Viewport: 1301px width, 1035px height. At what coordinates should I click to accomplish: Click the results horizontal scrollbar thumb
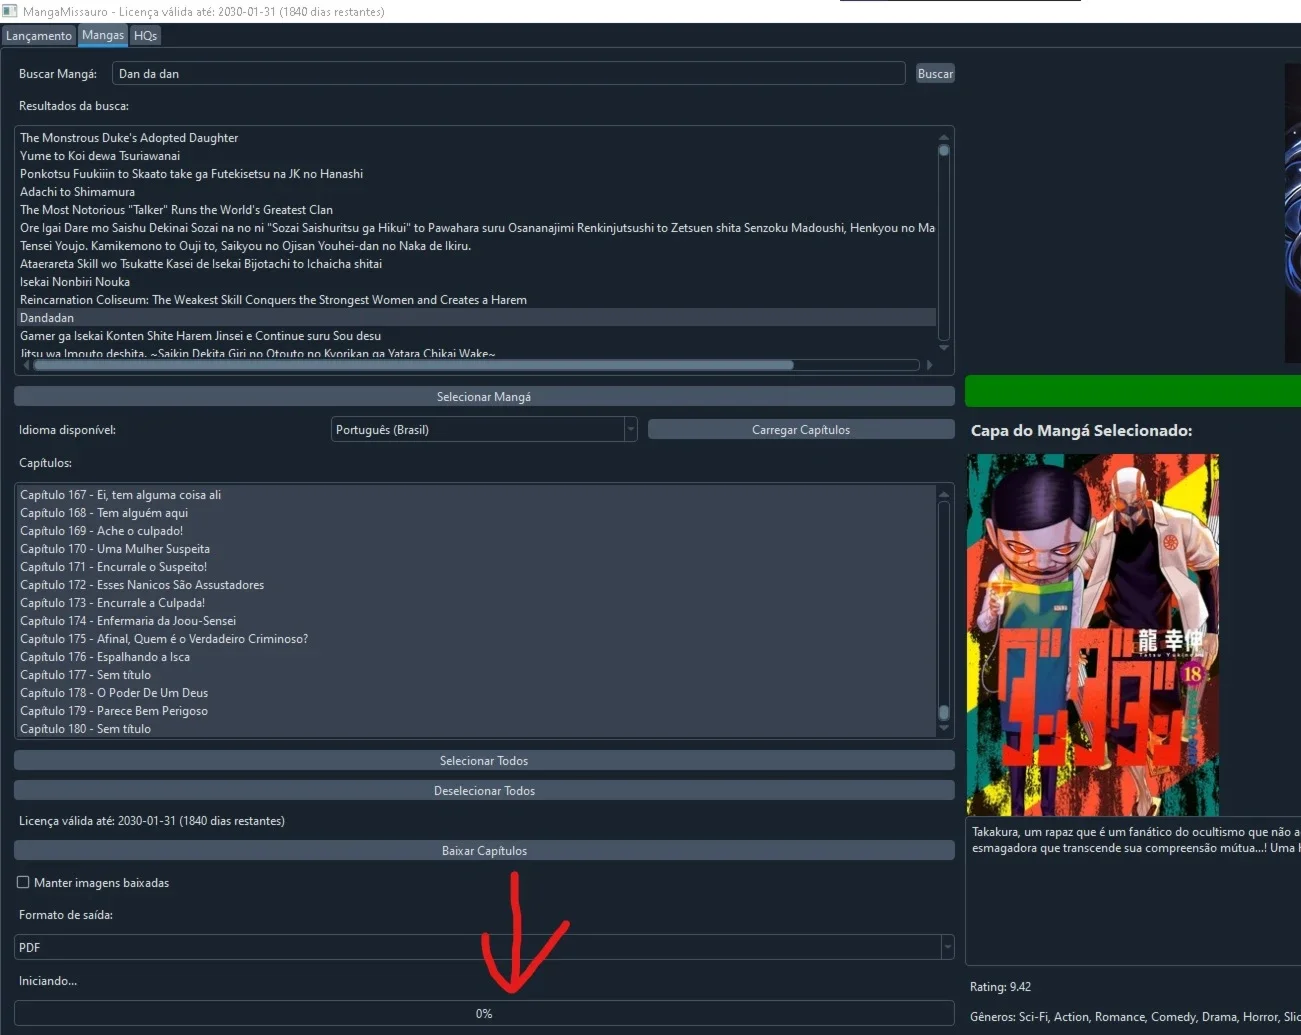coord(413,365)
